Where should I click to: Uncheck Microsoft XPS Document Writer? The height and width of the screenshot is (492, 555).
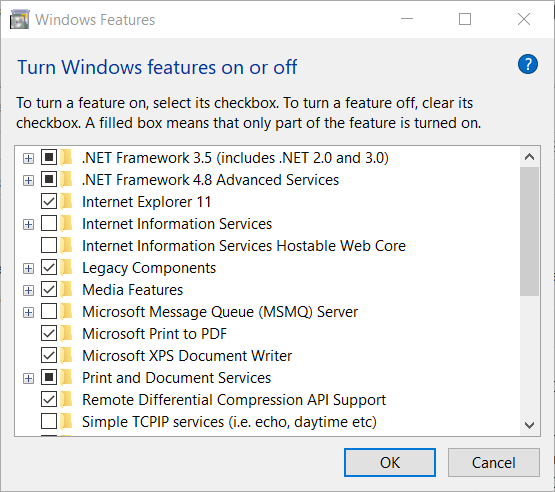[x=49, y=355]
